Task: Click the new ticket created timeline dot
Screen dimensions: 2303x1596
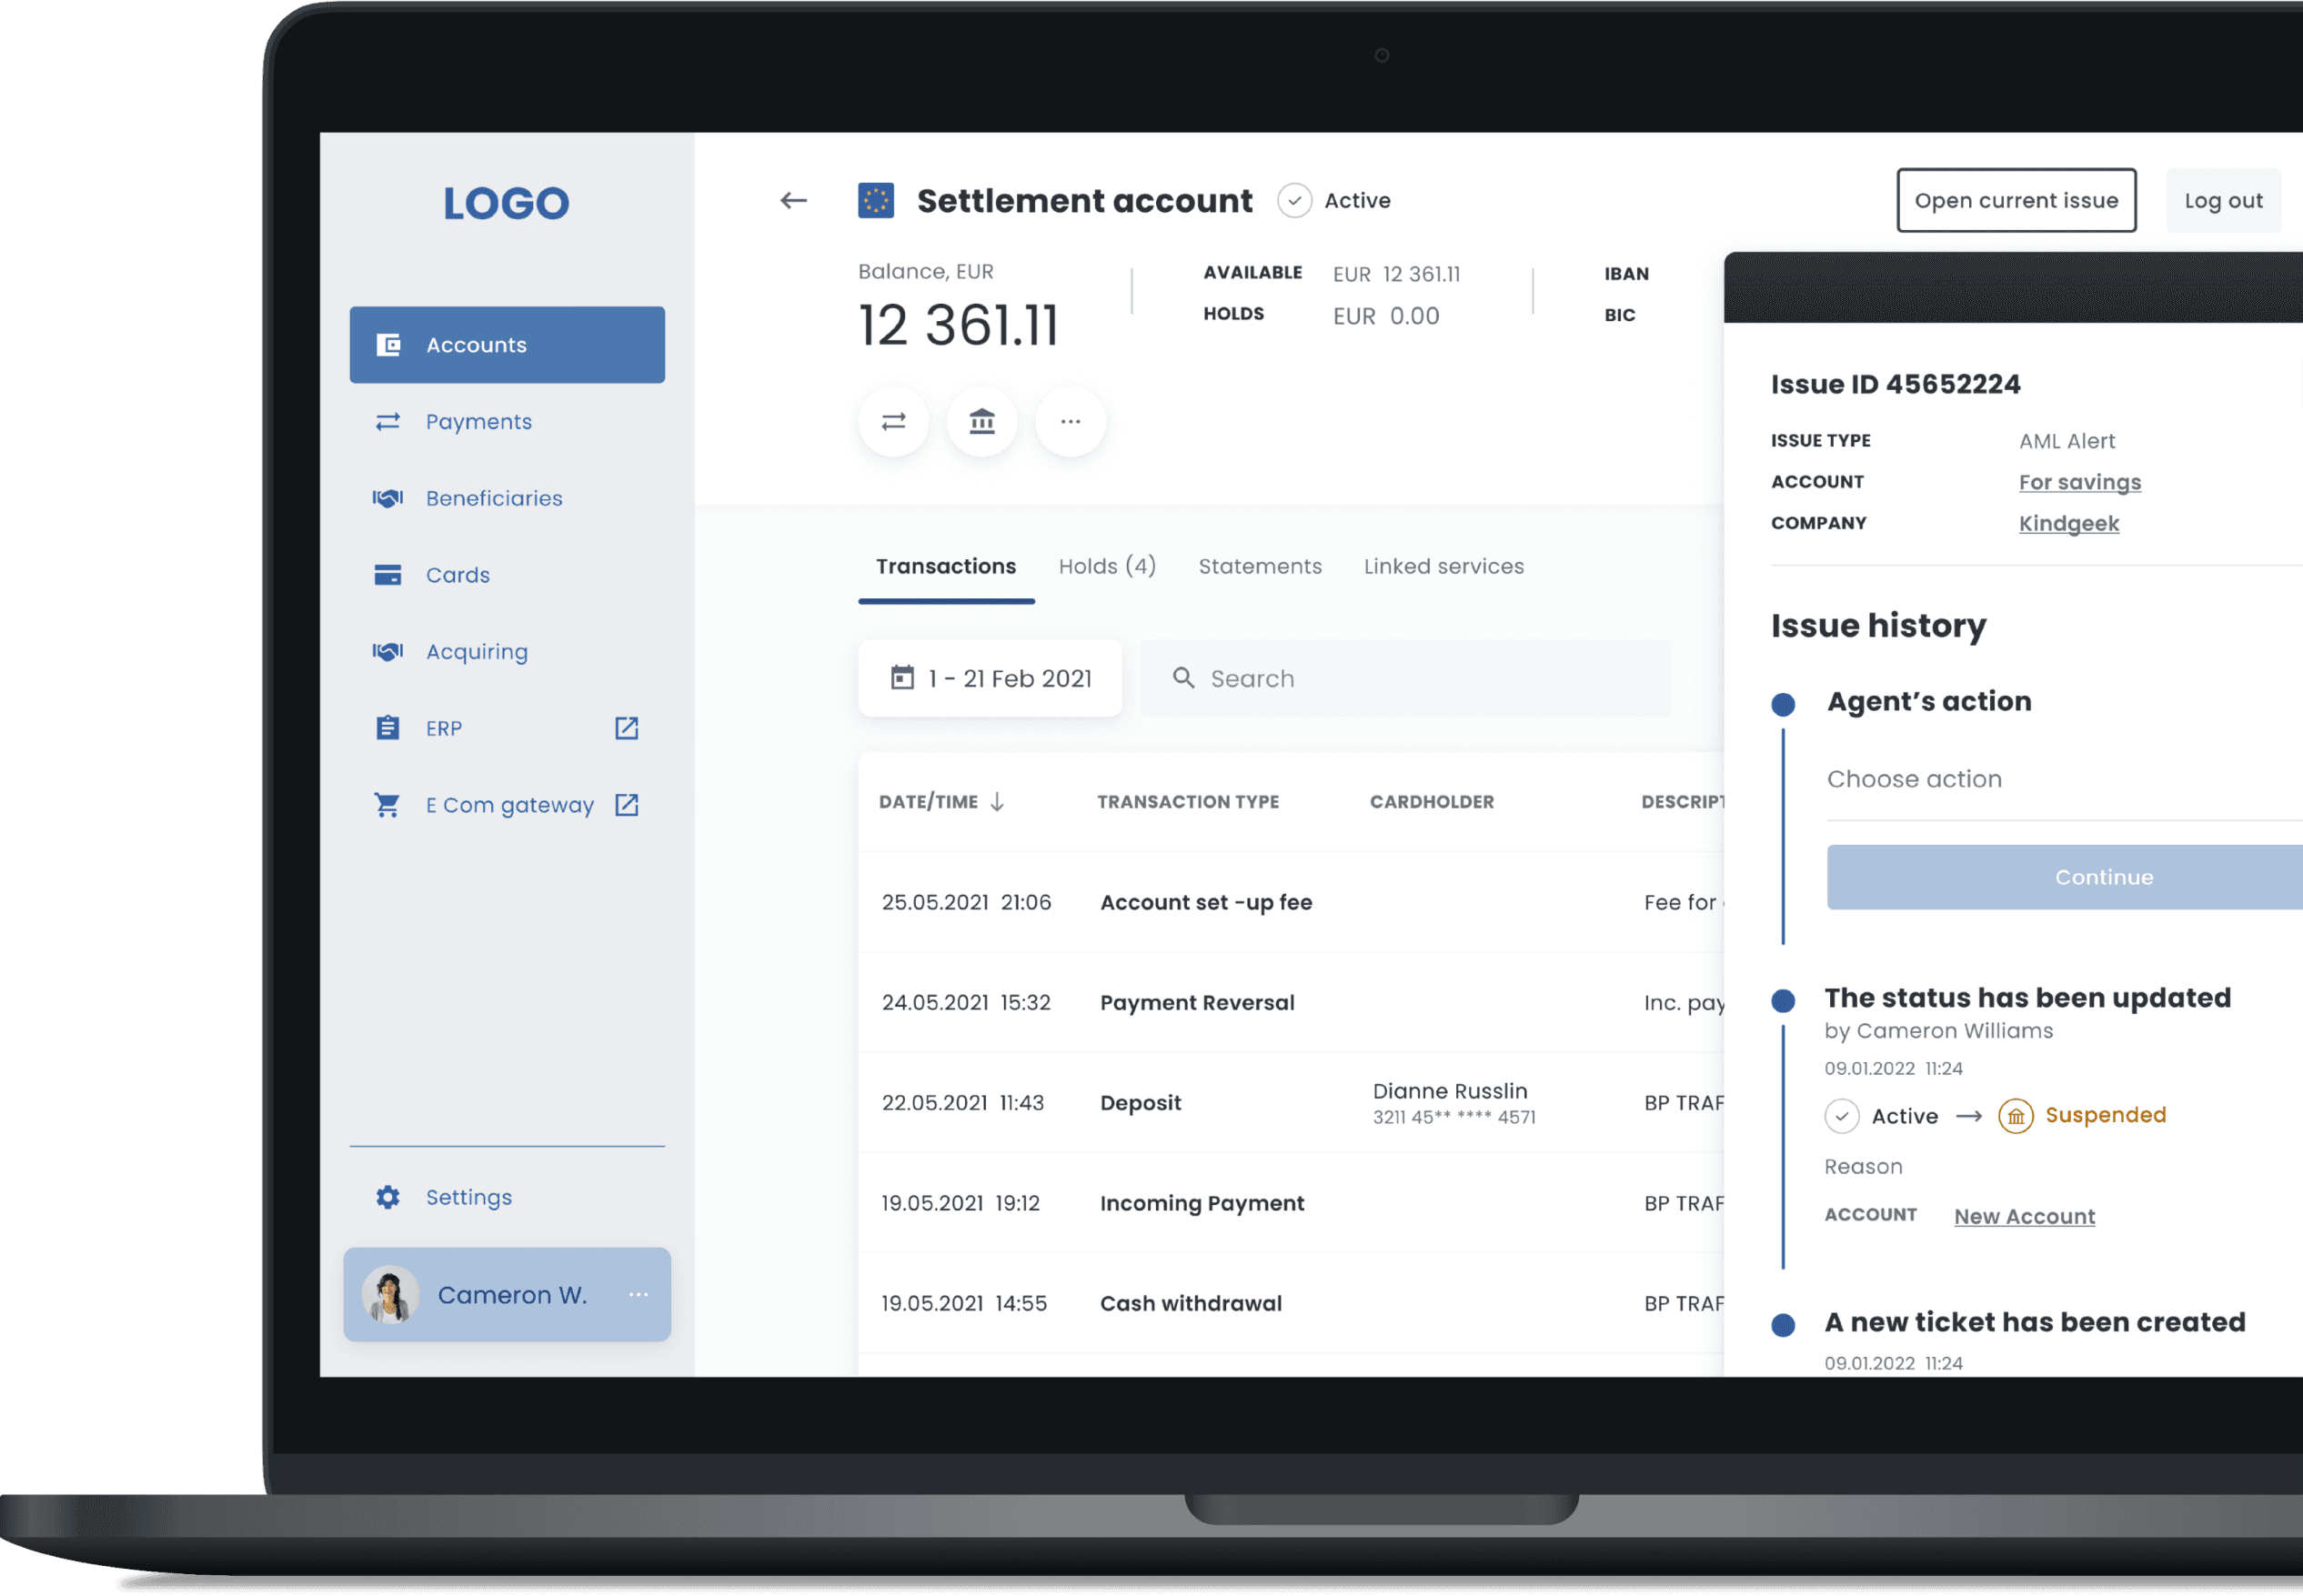Action: [x=1783, y=1325]
